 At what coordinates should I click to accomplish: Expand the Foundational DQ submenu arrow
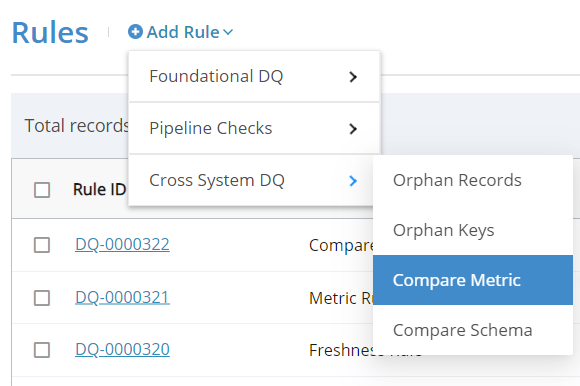tap(353, 77)
